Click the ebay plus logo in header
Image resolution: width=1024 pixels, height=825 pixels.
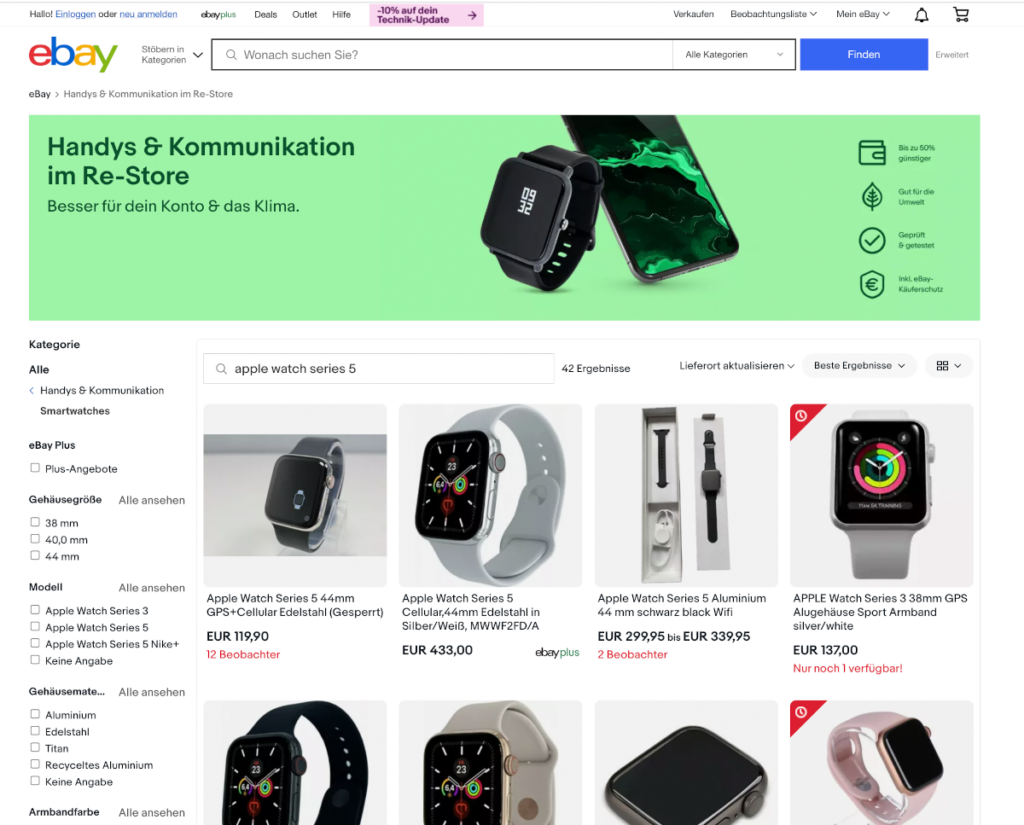click(x=218, y=14)
